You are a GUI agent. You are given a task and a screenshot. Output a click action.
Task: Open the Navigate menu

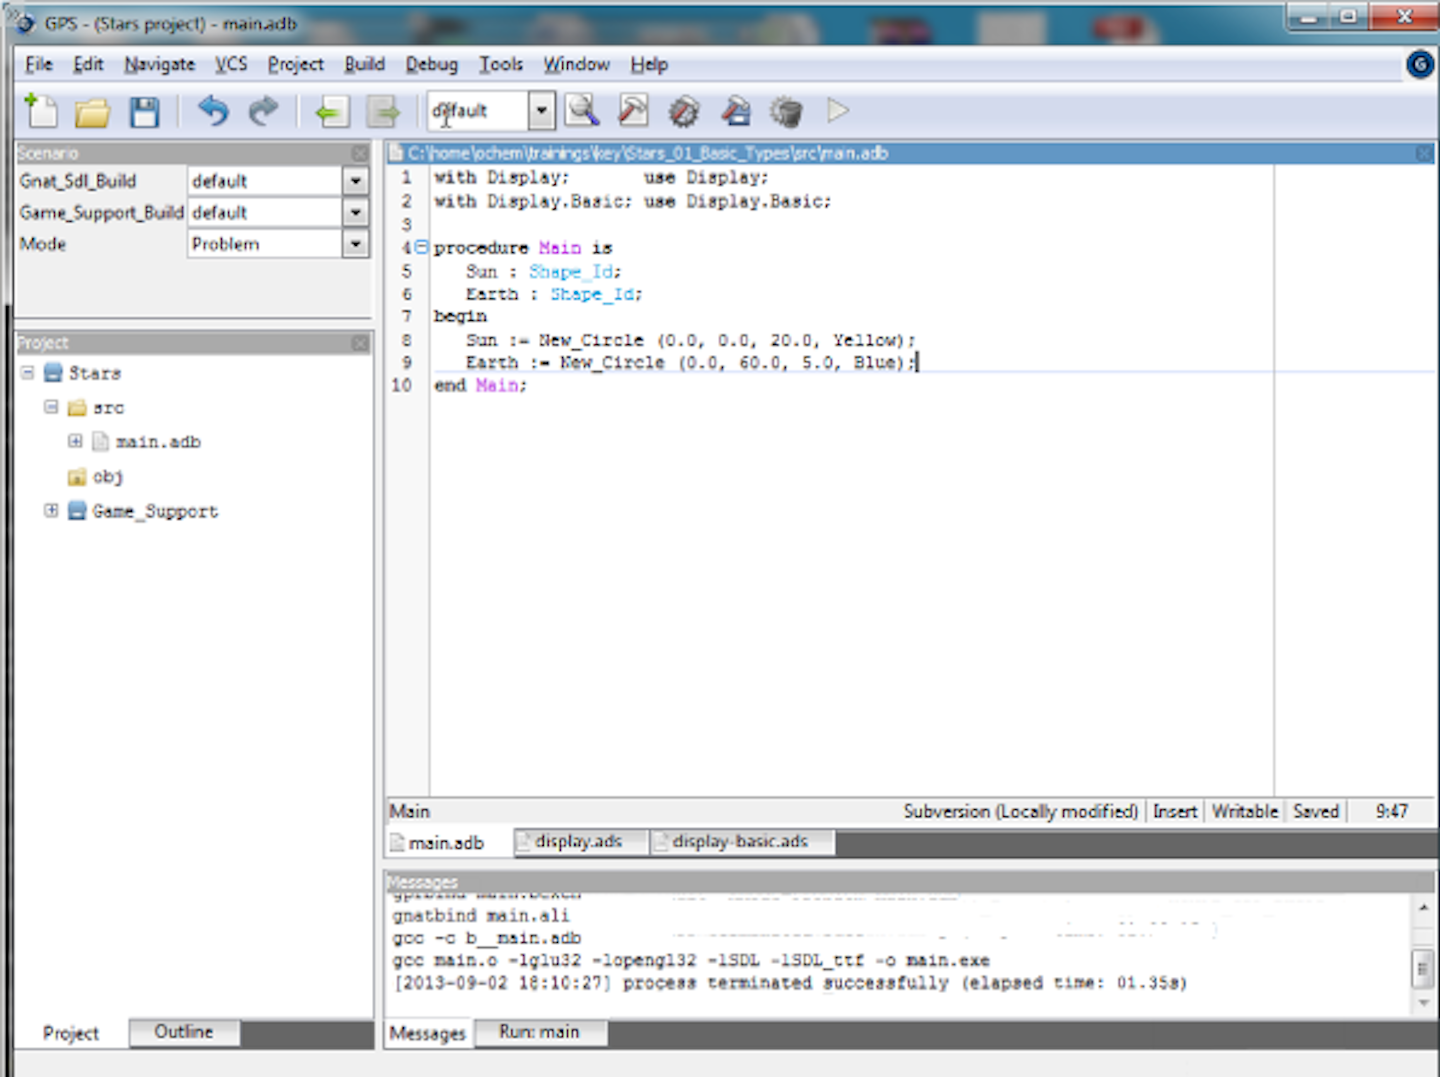[x=160, y=64]
